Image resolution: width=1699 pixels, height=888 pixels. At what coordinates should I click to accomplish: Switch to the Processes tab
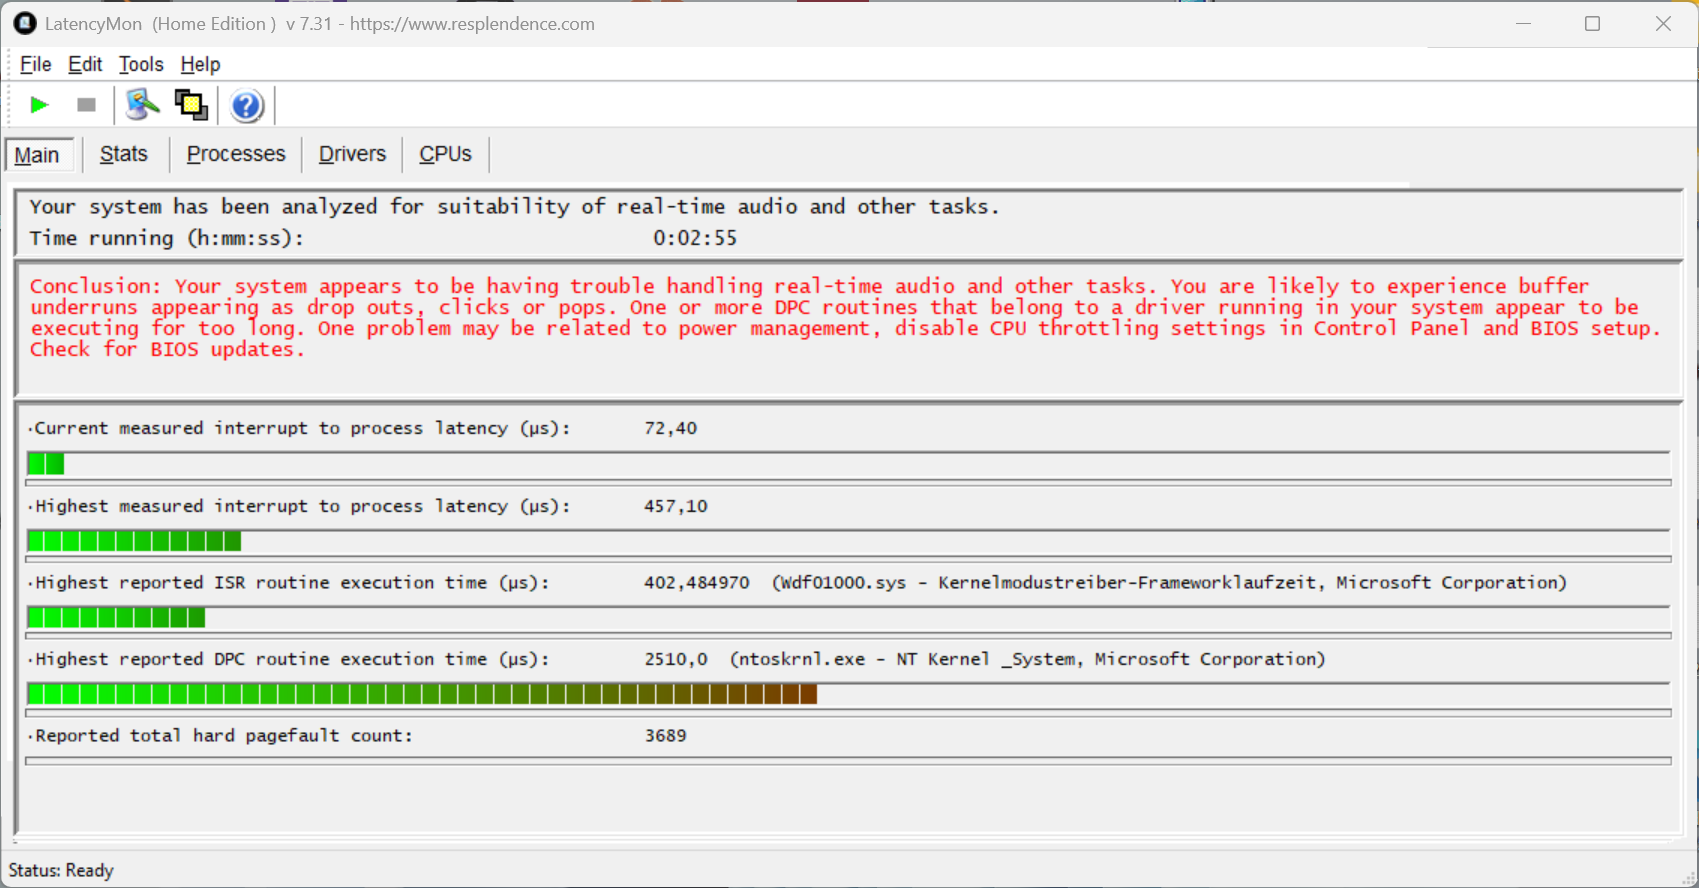tap(236, 154)
